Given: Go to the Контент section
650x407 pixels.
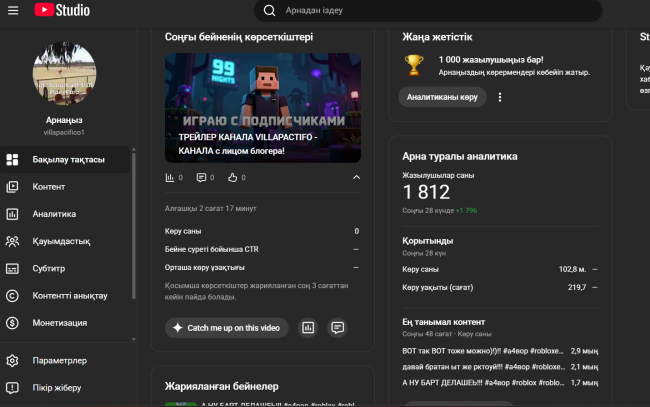Looking at the screenshot, I should [x=65, y=187].
